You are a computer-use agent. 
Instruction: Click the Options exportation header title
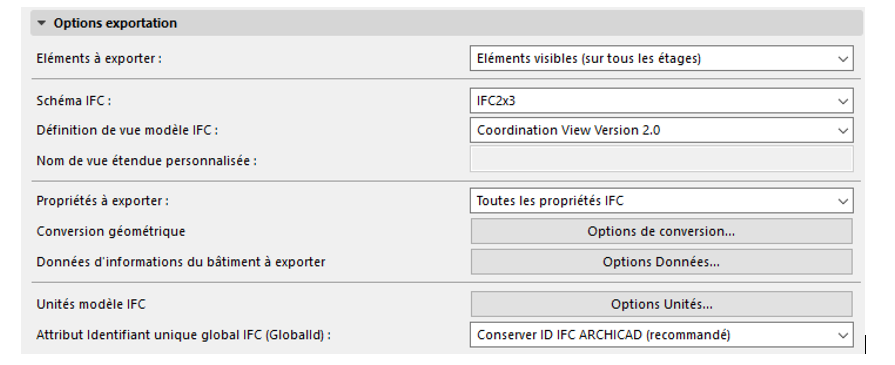coord(115,23)
